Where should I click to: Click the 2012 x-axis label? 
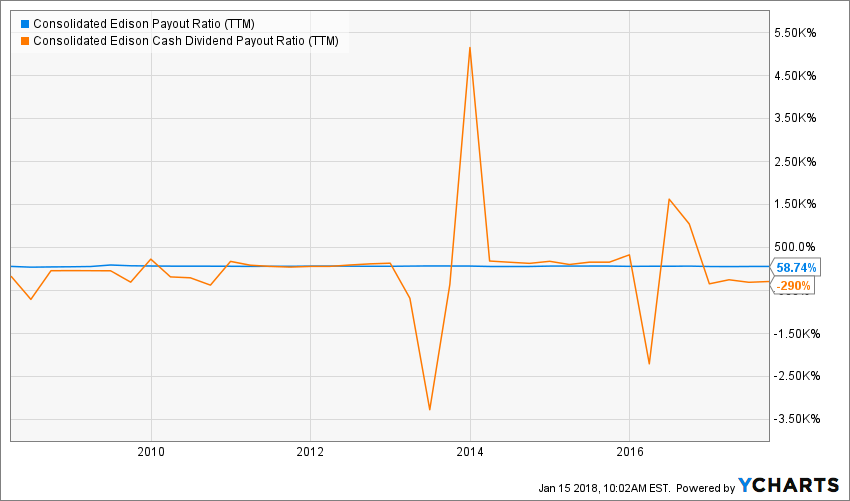coord(310,451)
